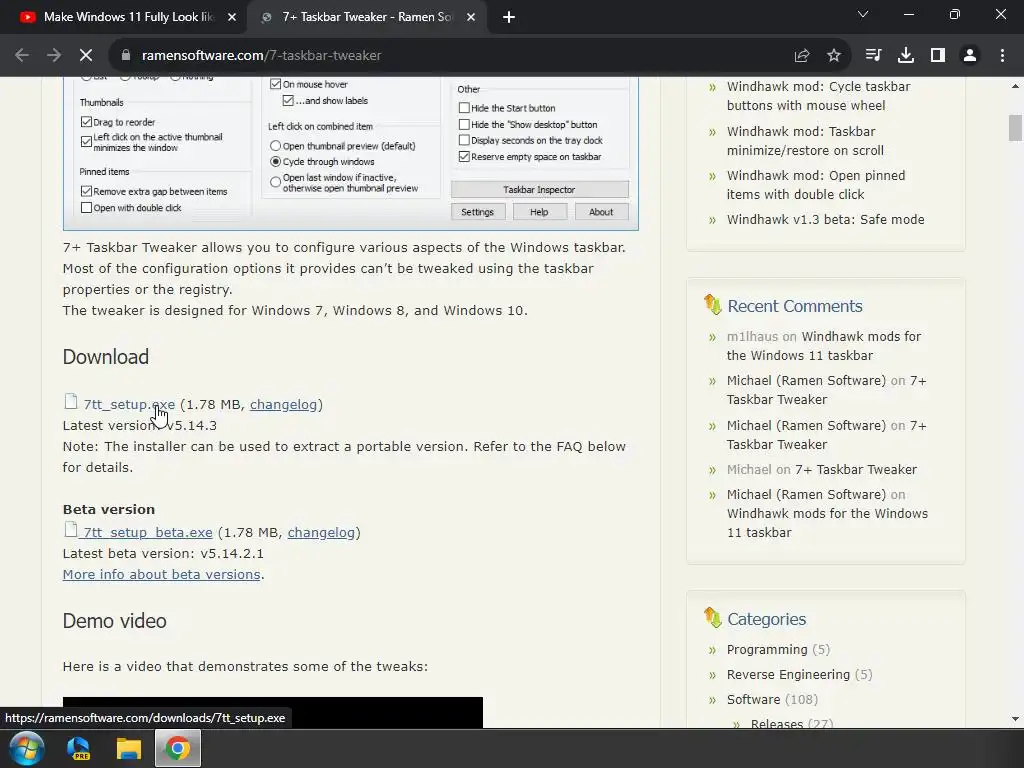This screenshot has height=768, width=1024.
Task: Click the Chrome taskbar icon
Action: (x=178, y=748)
